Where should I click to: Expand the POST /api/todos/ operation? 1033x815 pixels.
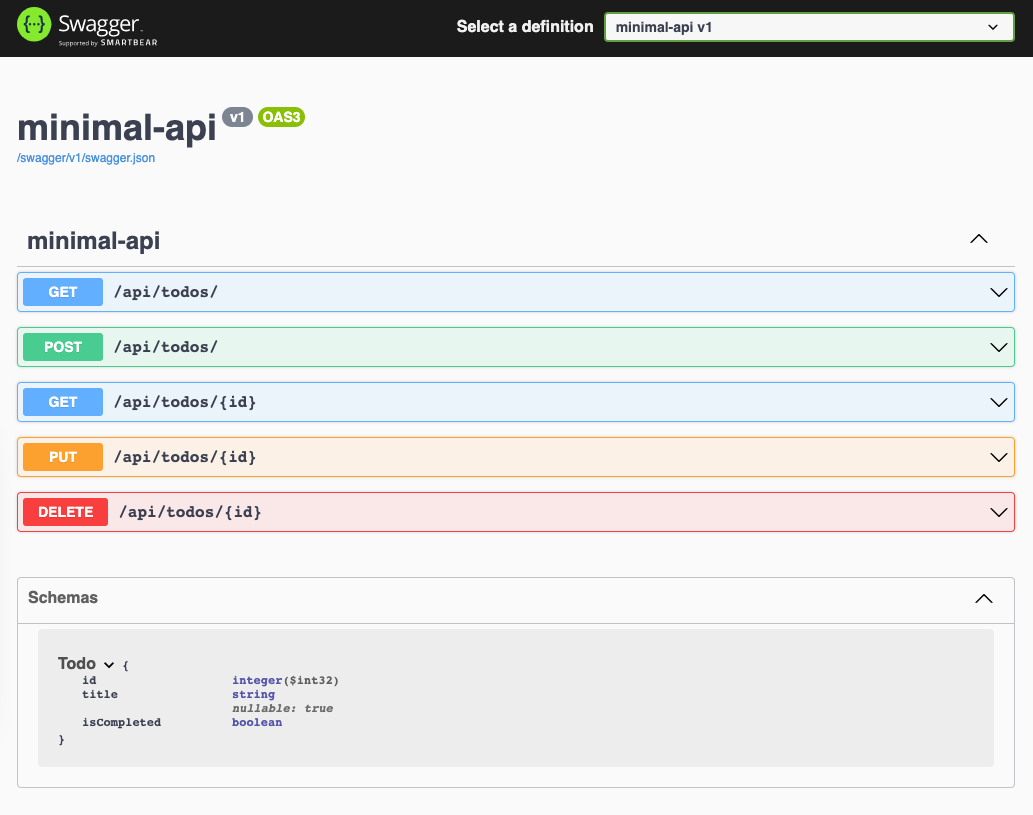coord(997,347)
